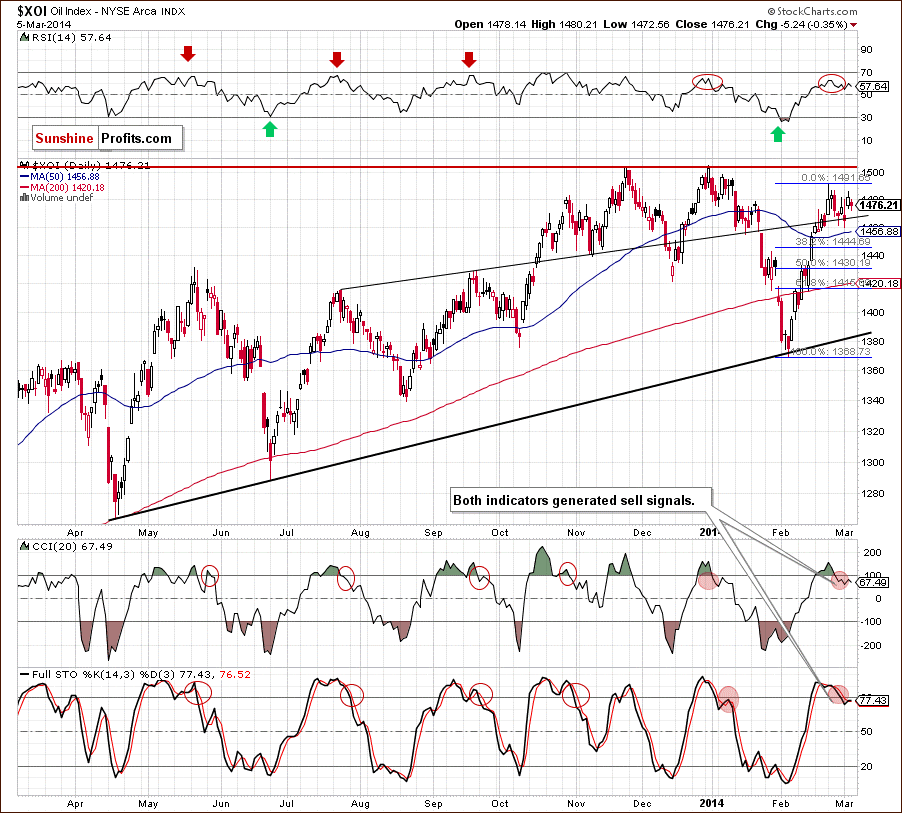Click the 100.0%: 1368.73 Fibonacci label
902x813 pixels.
[830, 352]
